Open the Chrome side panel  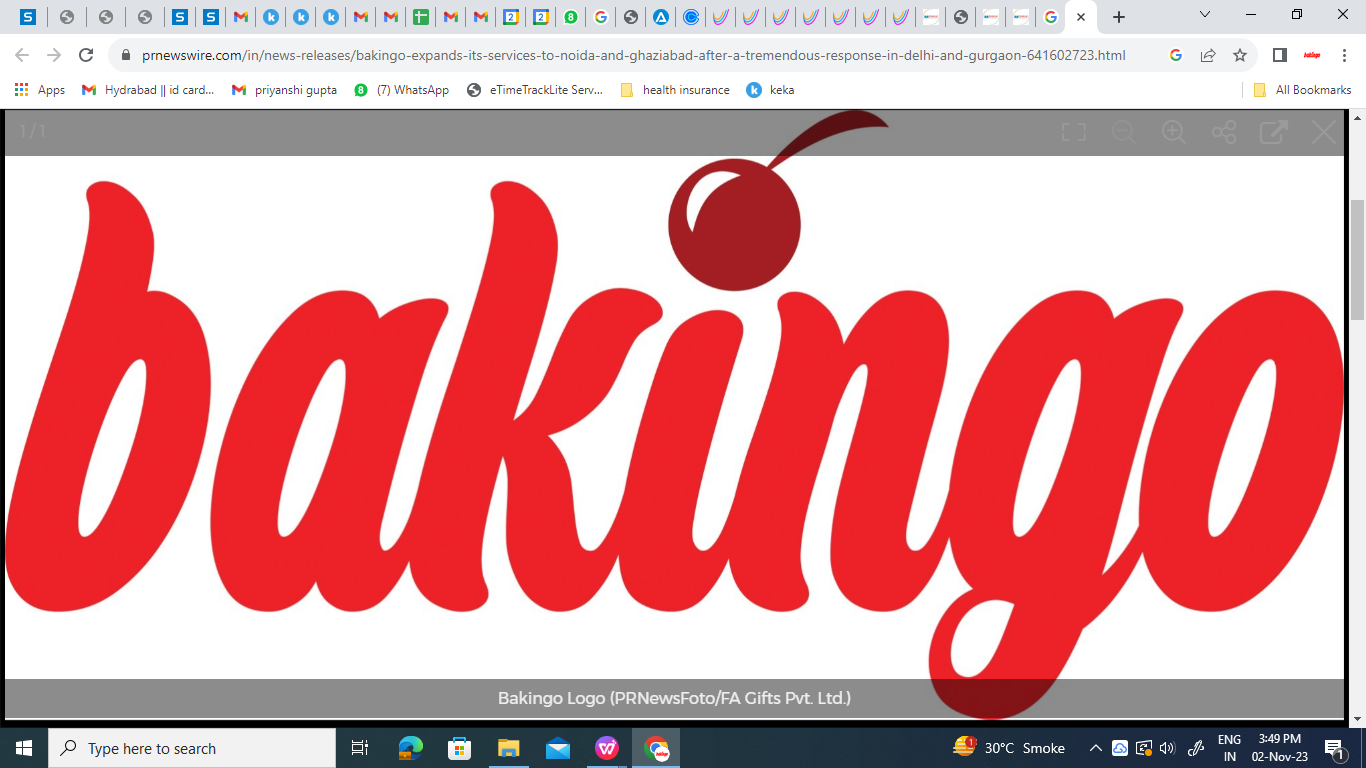(1279, 55)
